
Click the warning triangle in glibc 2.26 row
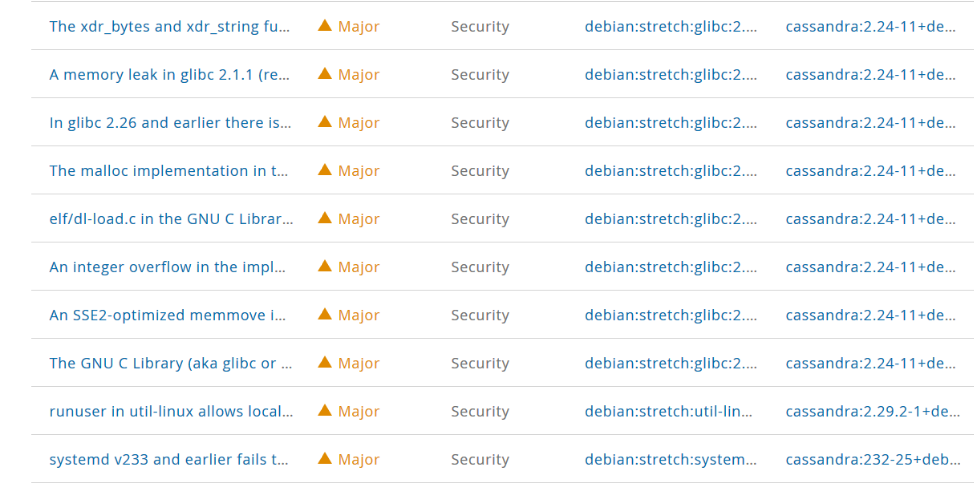[x=324, y=121]
